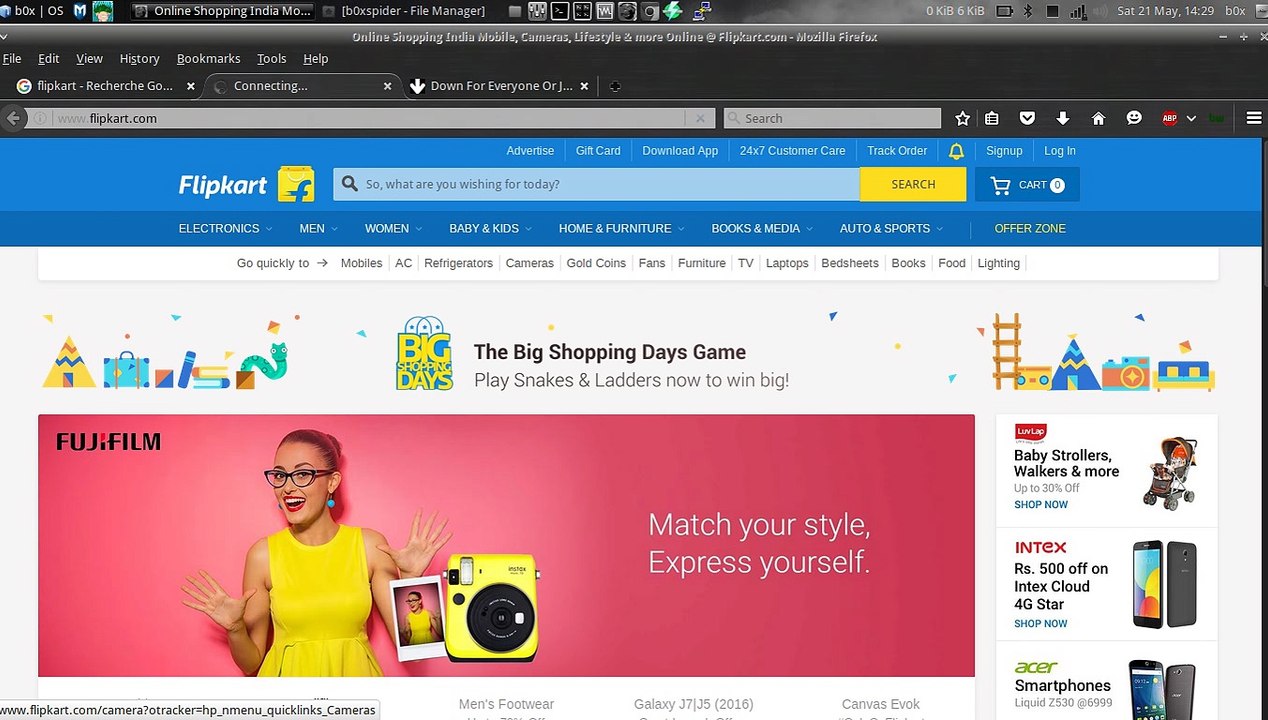This screenshot has height=720, width=1268.
Task: Click Bluetooth icon in system tray
Action: 1028,11
